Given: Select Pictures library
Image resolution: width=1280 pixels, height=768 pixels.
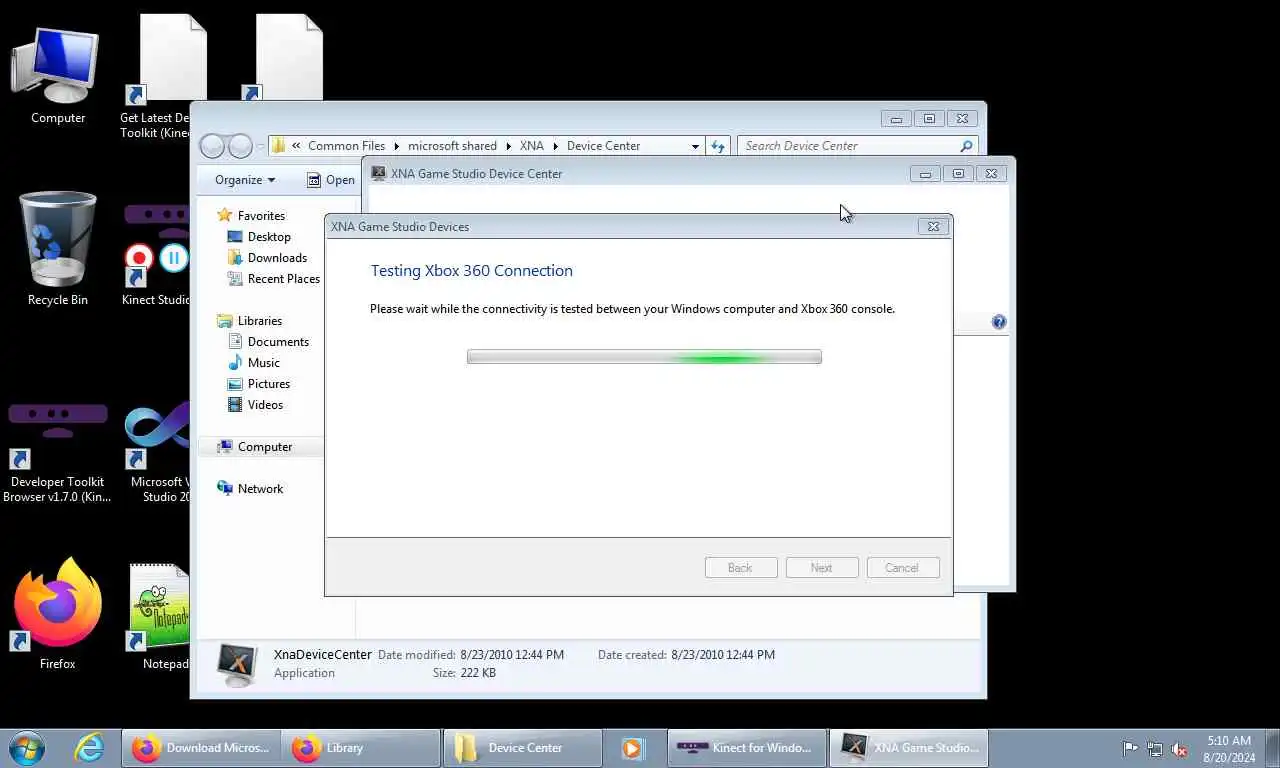Looking at the screenshot, I should tap(269, 384).
